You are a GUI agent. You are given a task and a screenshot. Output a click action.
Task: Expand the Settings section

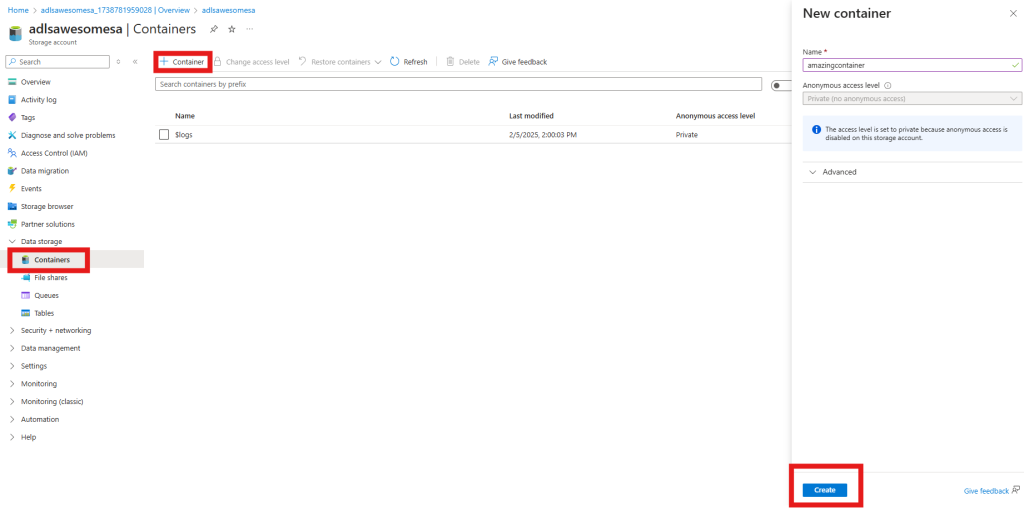pos(12,366)
